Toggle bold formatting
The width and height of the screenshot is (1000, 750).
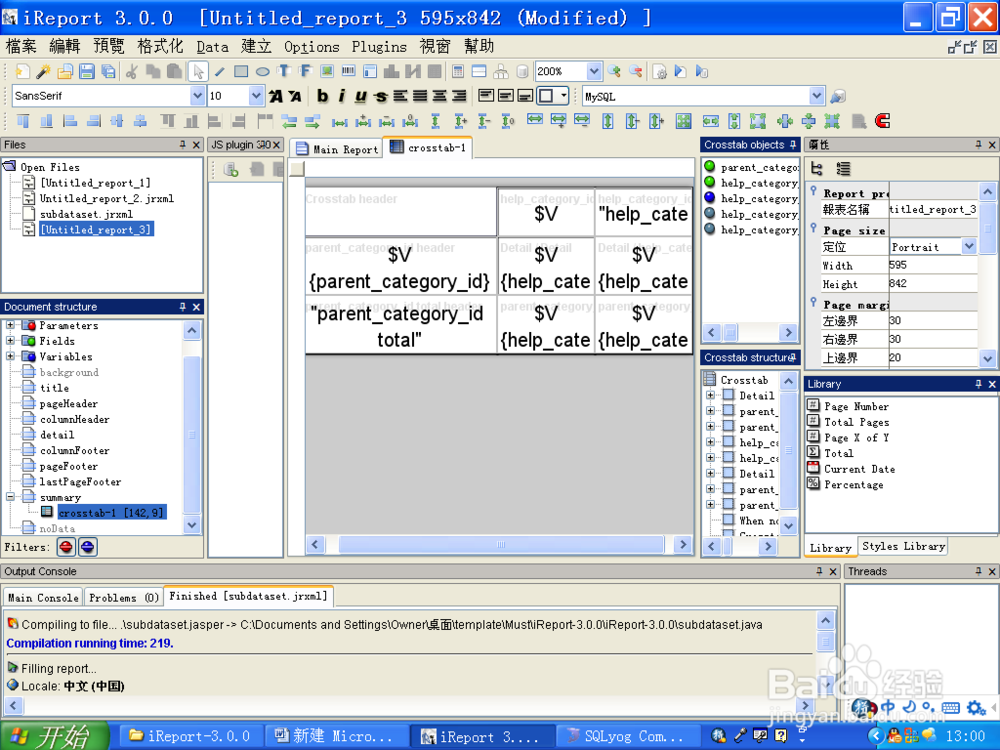323,96
